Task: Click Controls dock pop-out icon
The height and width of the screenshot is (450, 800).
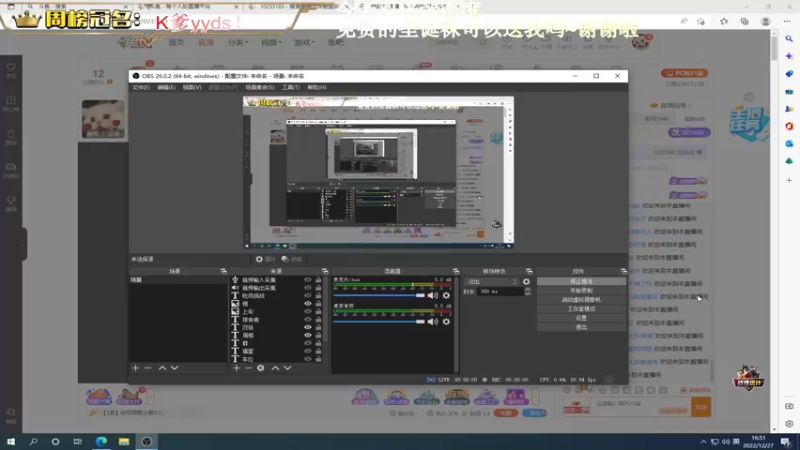Action: [623, 271]
